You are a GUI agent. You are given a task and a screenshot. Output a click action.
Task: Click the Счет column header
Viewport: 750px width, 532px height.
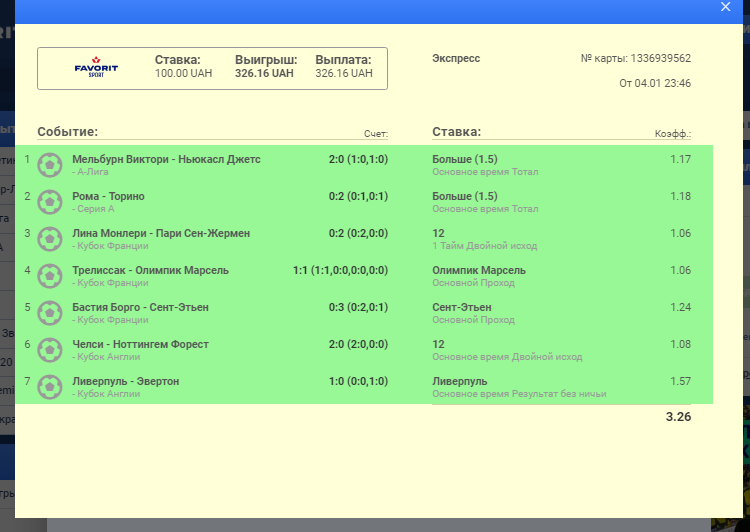click(x=375, y=134)
